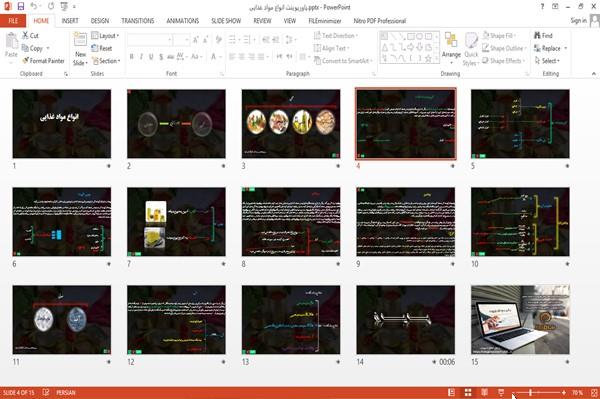The height and width of the screenshot is (399, 600).
Task: Switch to Slide Sorter view in status bar
Action: (x=468, y=392)
